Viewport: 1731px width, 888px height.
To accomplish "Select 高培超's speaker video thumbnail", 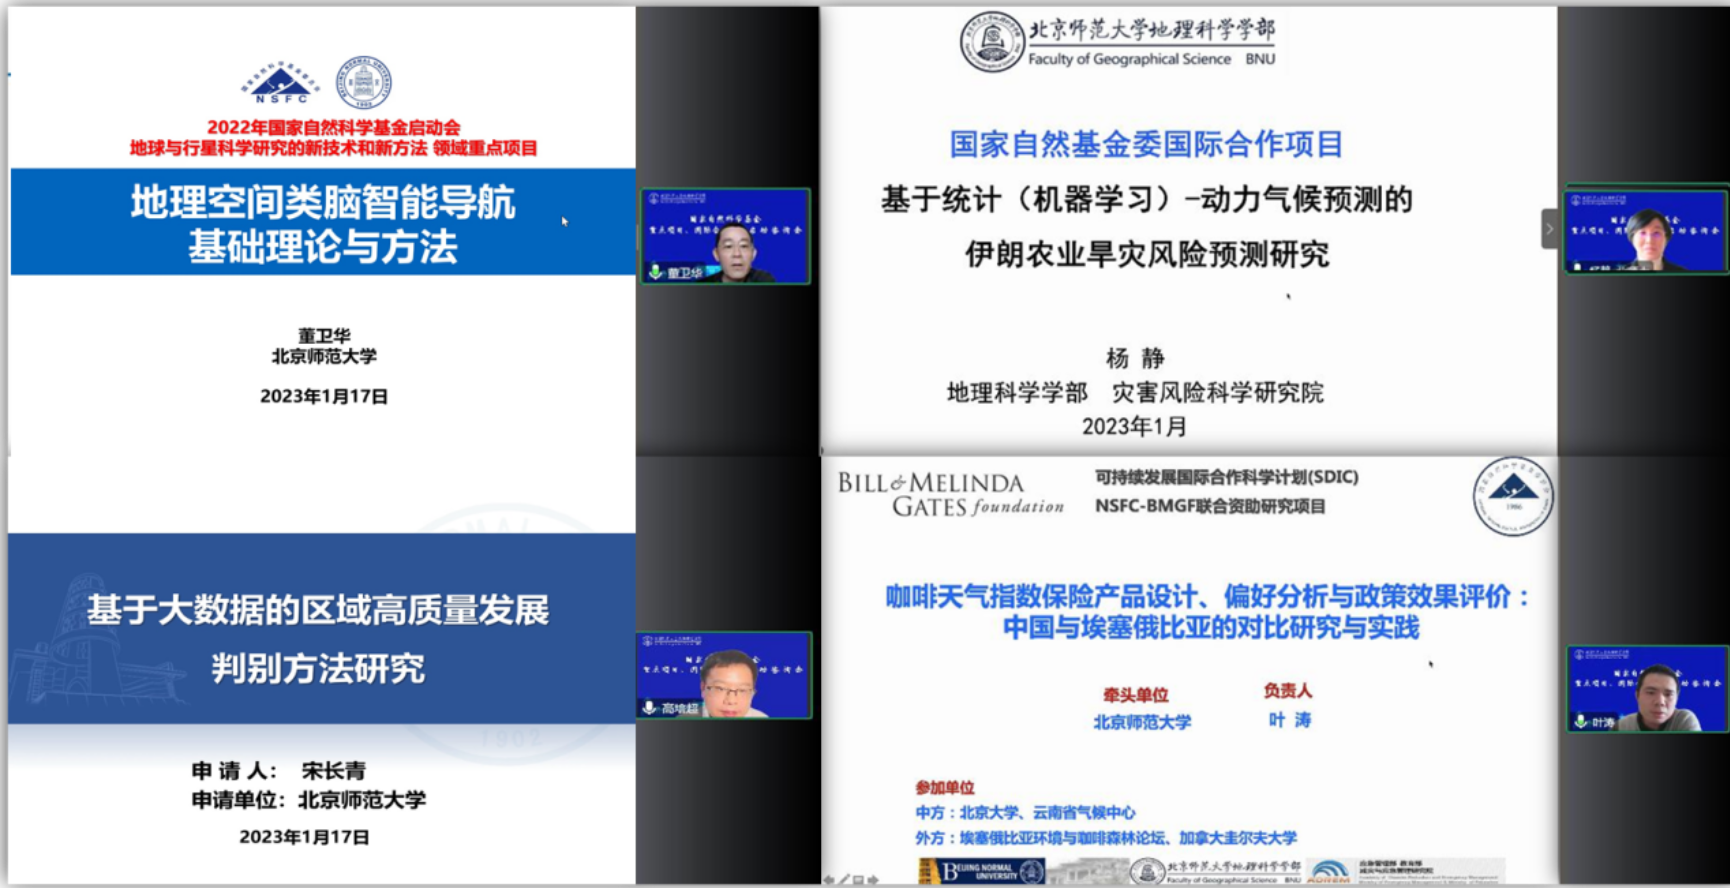I will click(724, 675).
